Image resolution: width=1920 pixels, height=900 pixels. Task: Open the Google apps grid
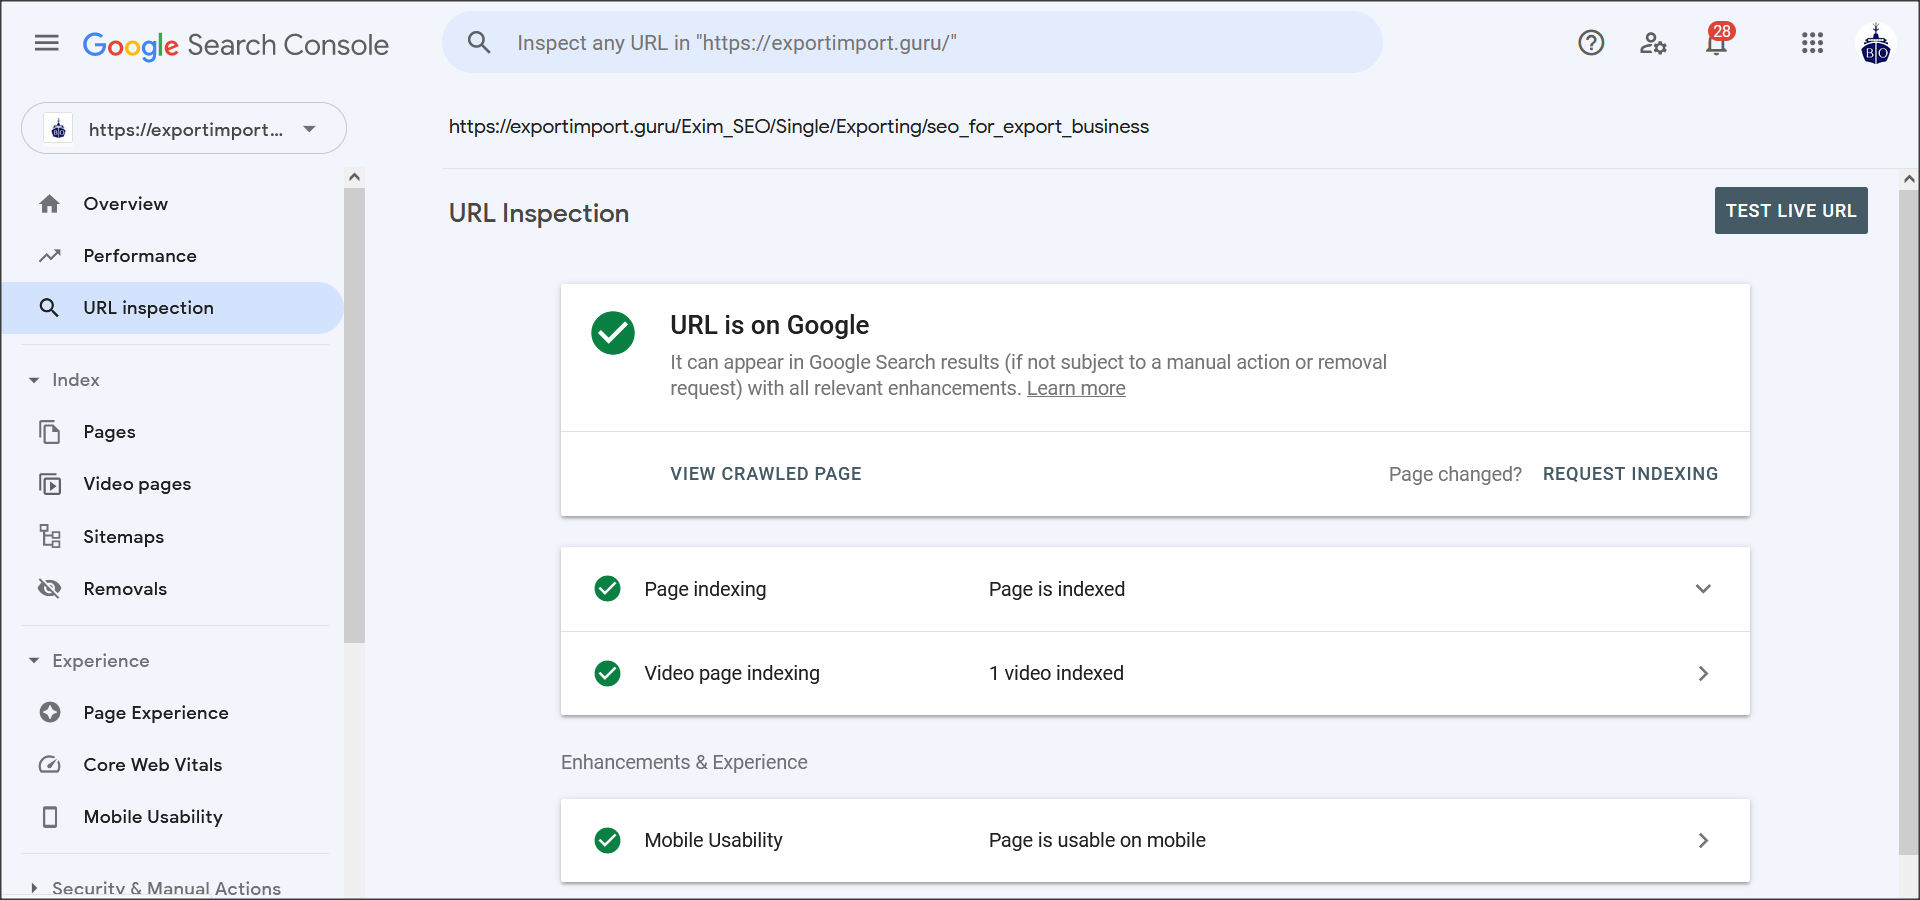1813,43
